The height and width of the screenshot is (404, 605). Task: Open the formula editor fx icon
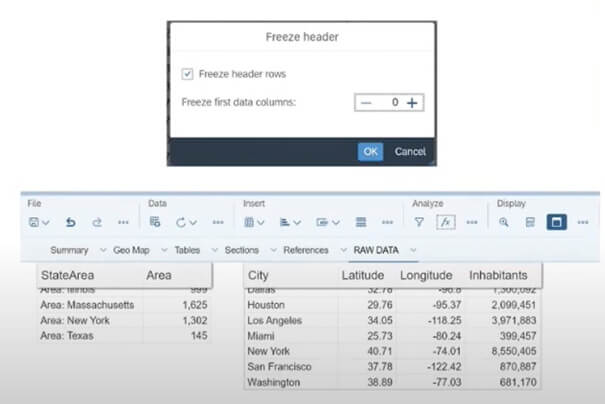click(446, 222)
